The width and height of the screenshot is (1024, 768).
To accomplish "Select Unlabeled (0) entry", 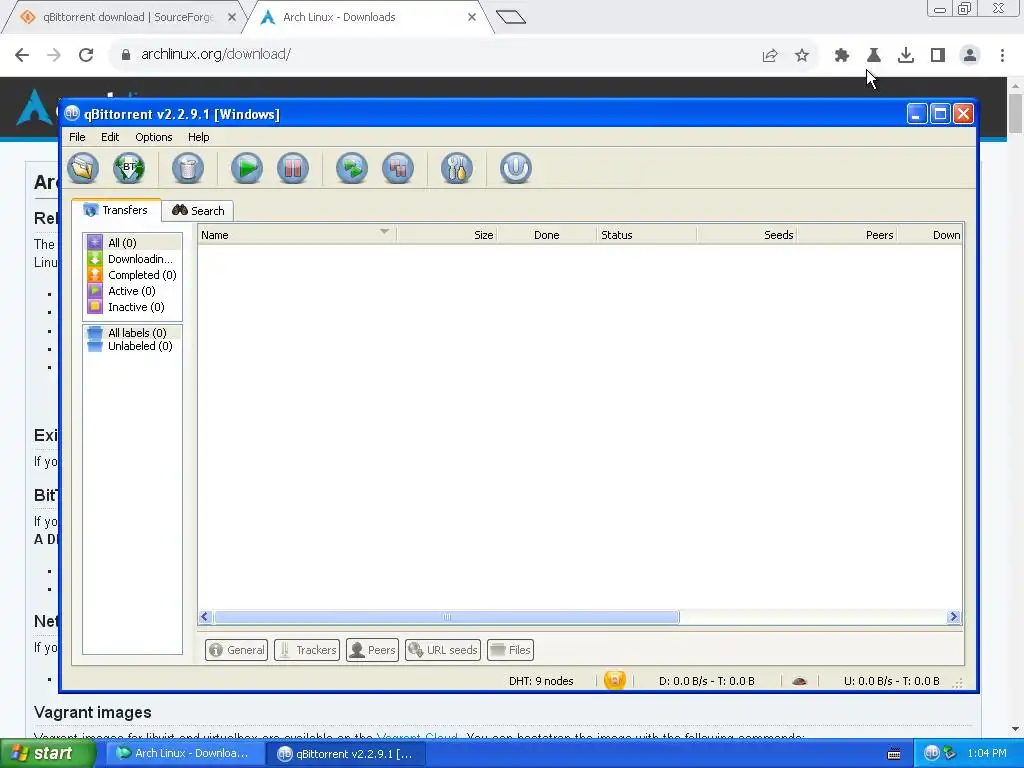I will point(133,346).
